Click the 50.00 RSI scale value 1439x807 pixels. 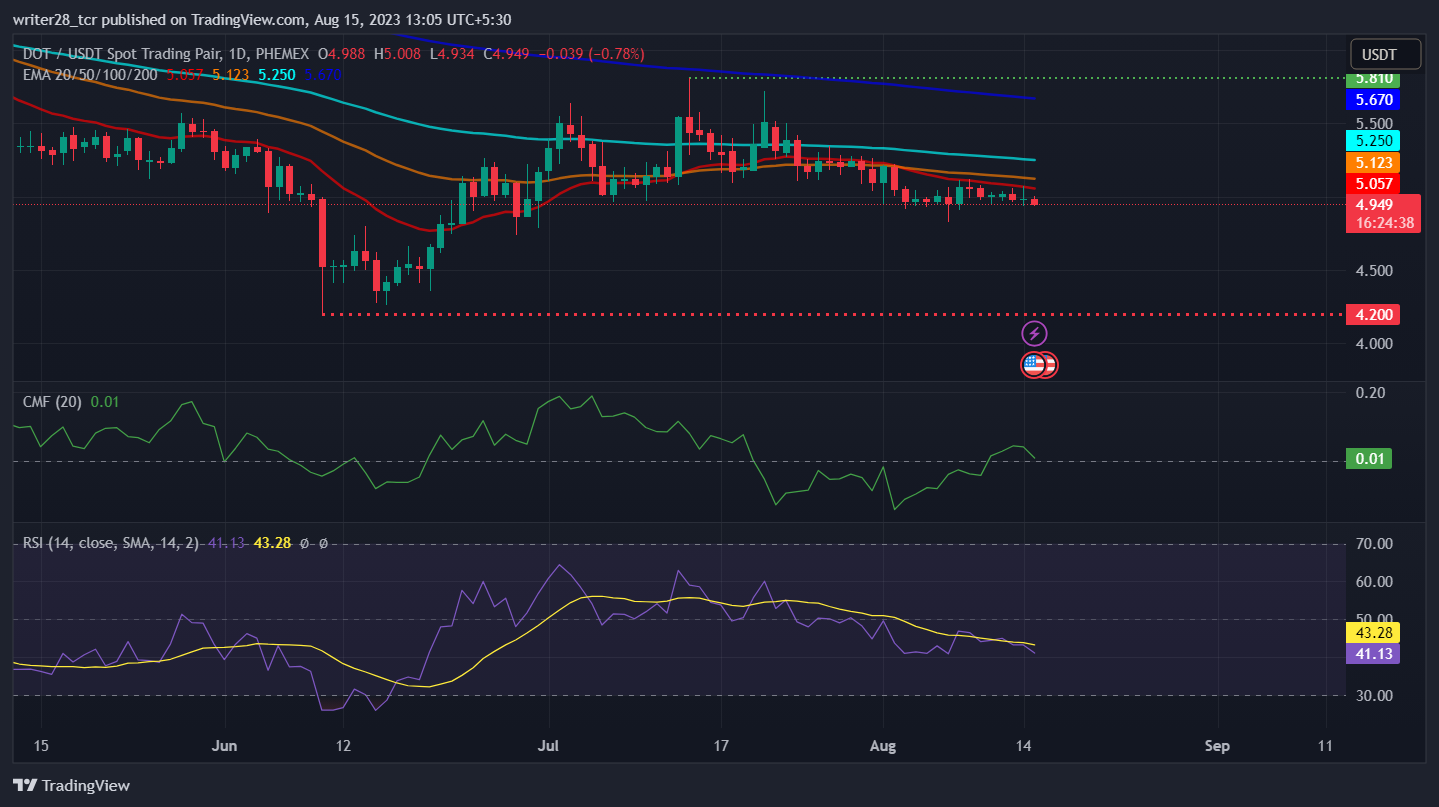(x=1374, y=619)
